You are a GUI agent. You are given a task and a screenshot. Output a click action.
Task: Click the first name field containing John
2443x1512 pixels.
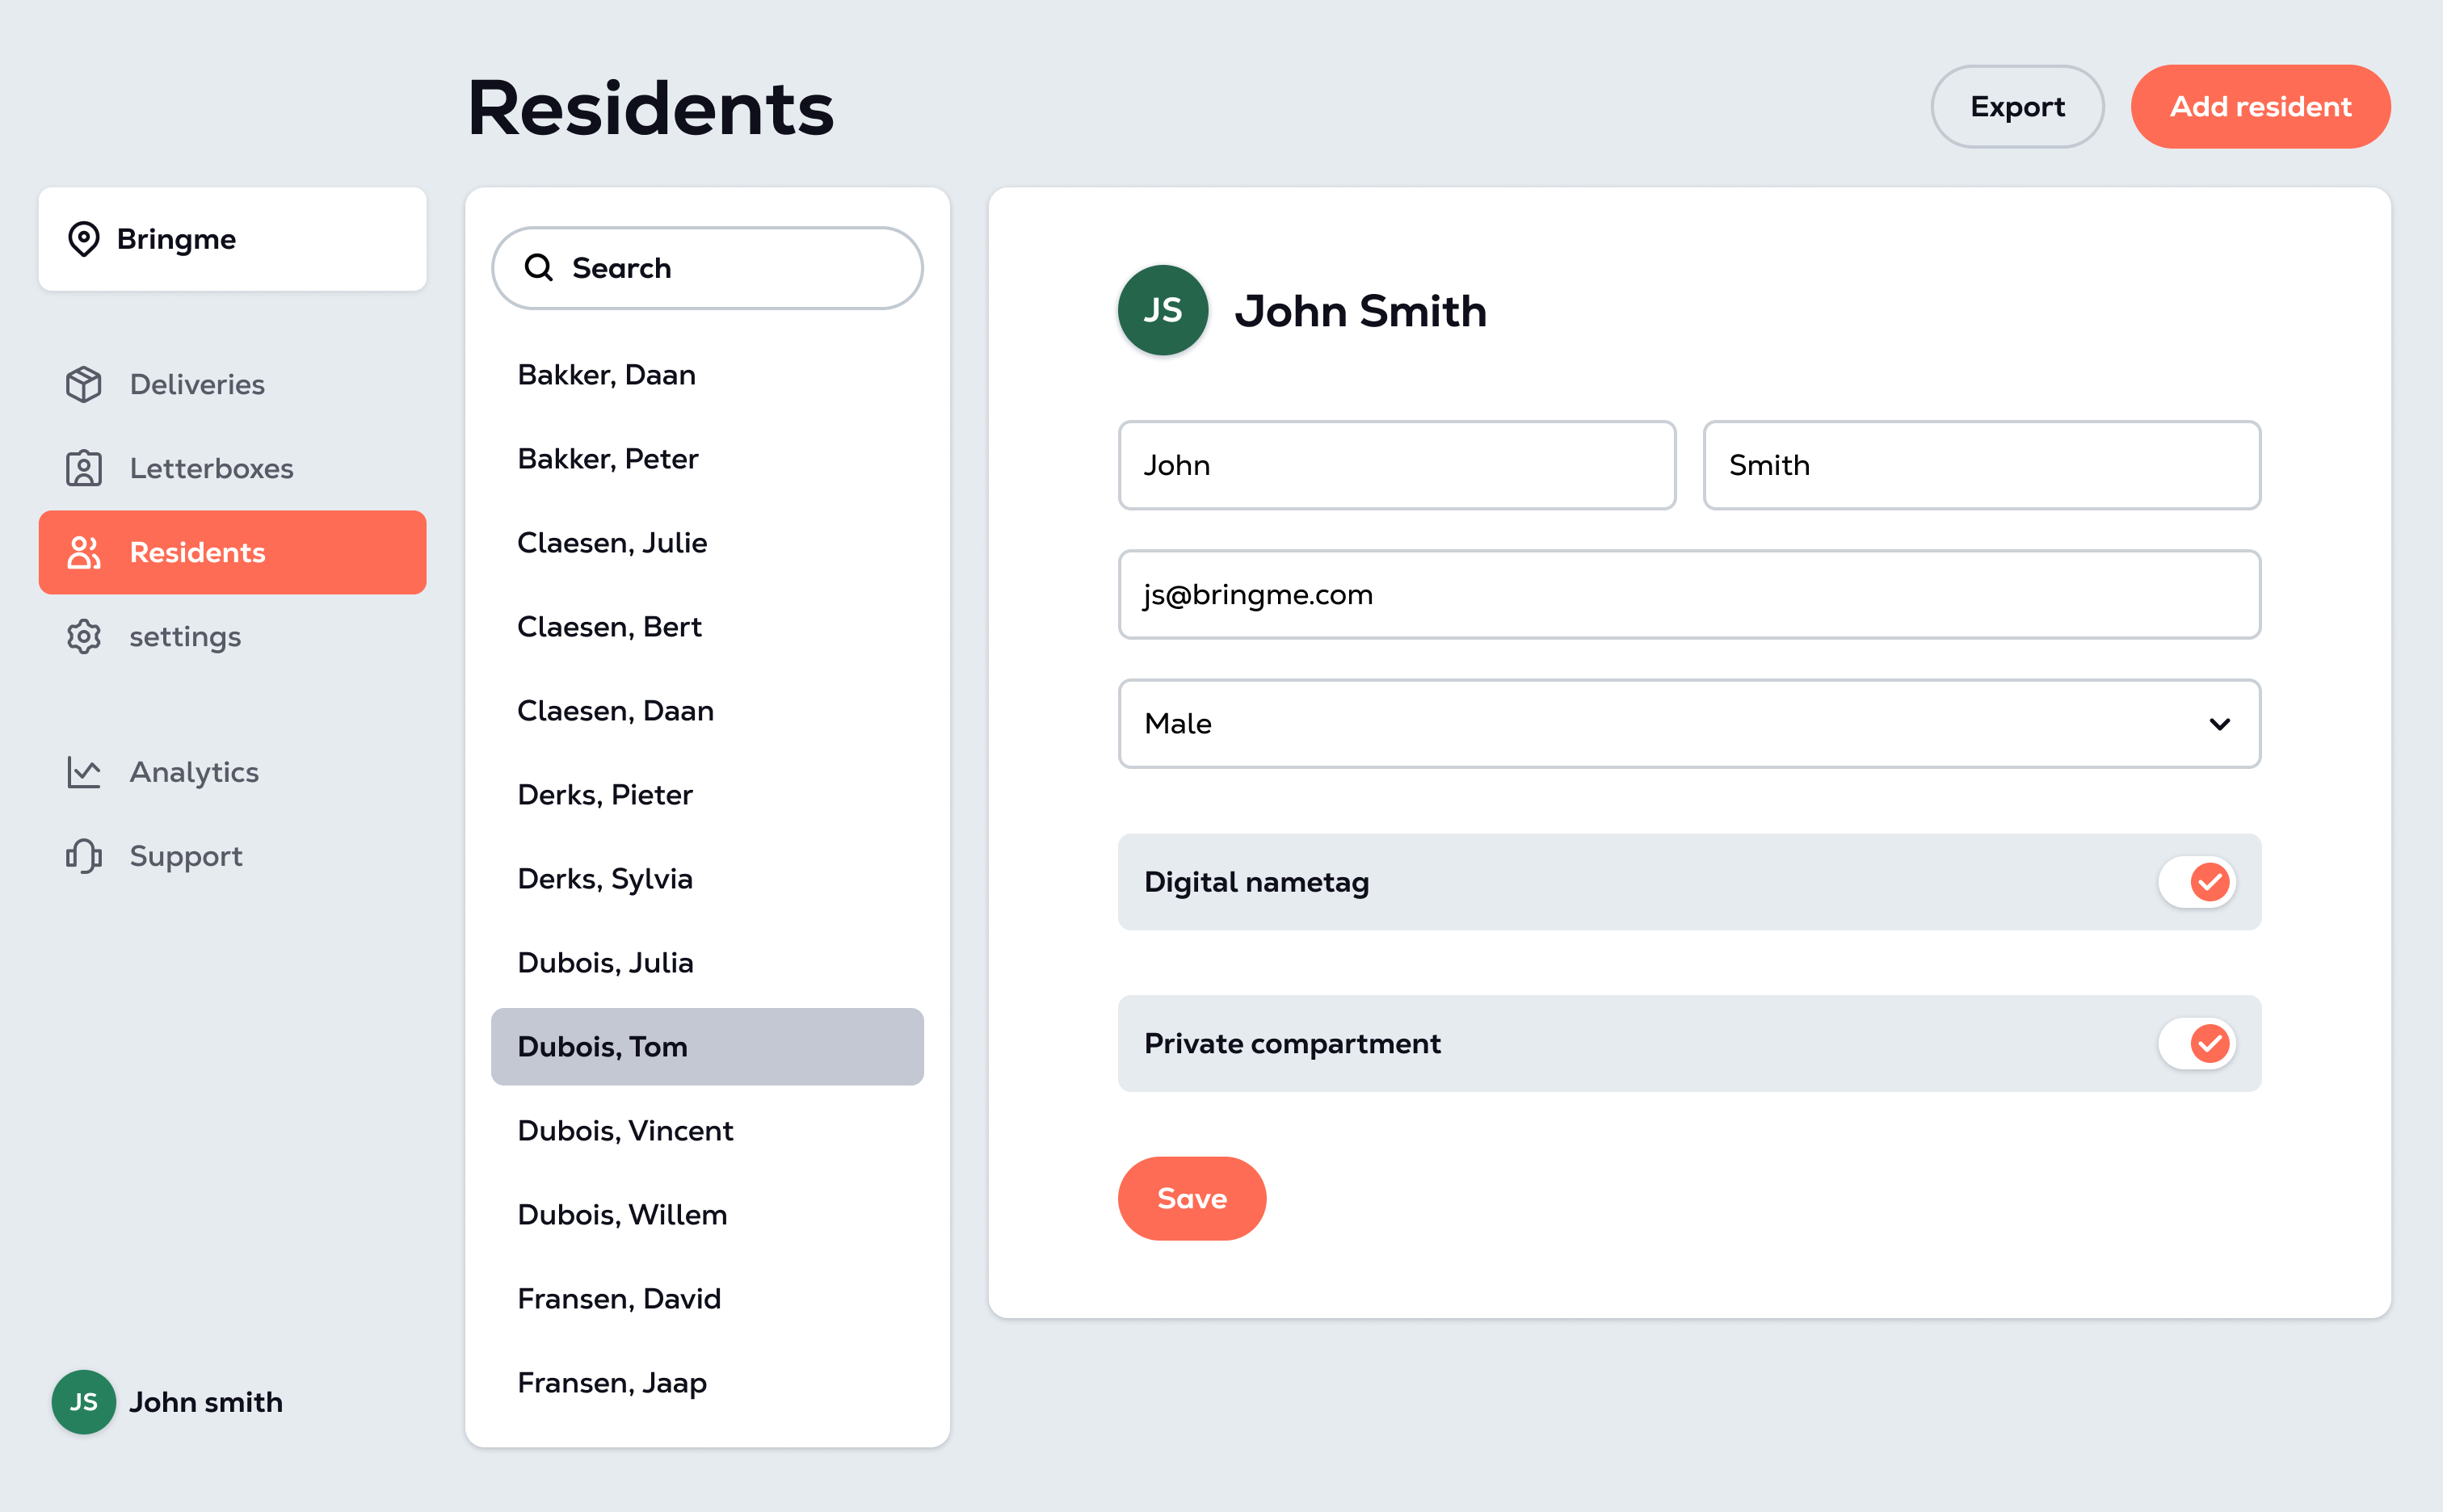(x=1396, y=465)
